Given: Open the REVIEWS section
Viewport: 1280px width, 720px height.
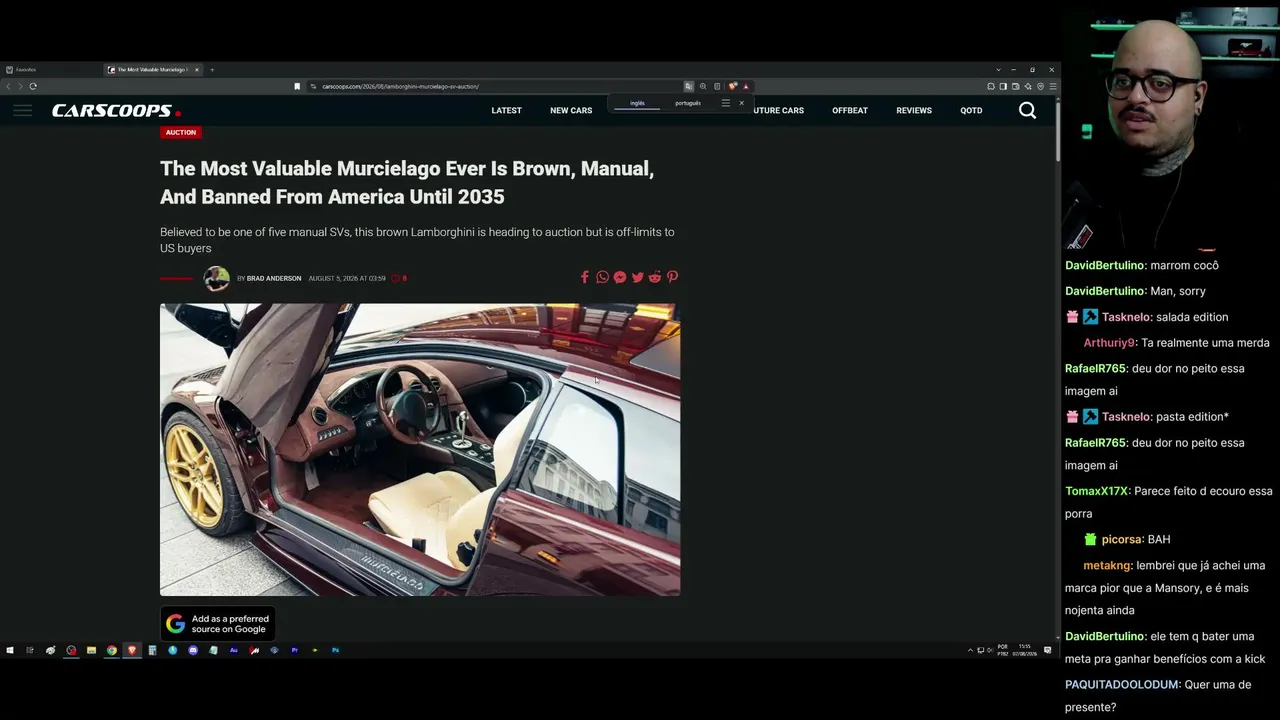Looking at the screenshot, I should pyautogui.click(x=914, y=110).
